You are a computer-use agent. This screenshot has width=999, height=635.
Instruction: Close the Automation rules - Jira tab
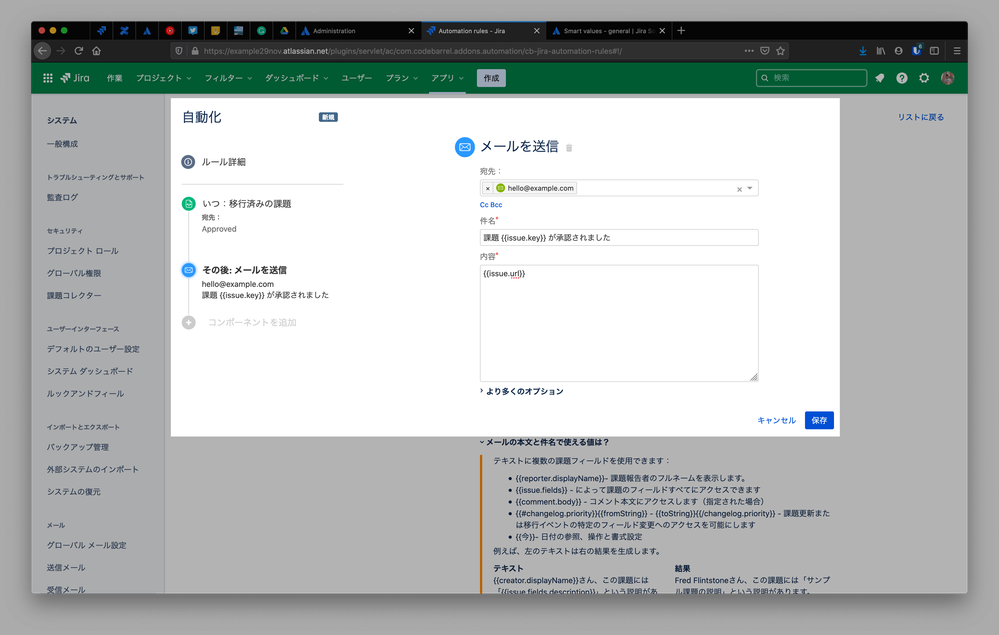[536, 31]
